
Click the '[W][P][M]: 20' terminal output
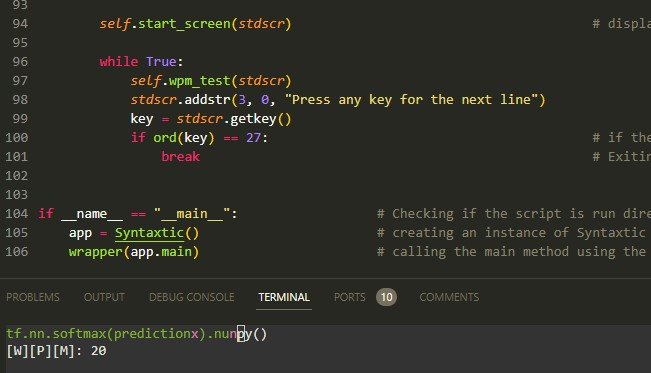[56, 351]
